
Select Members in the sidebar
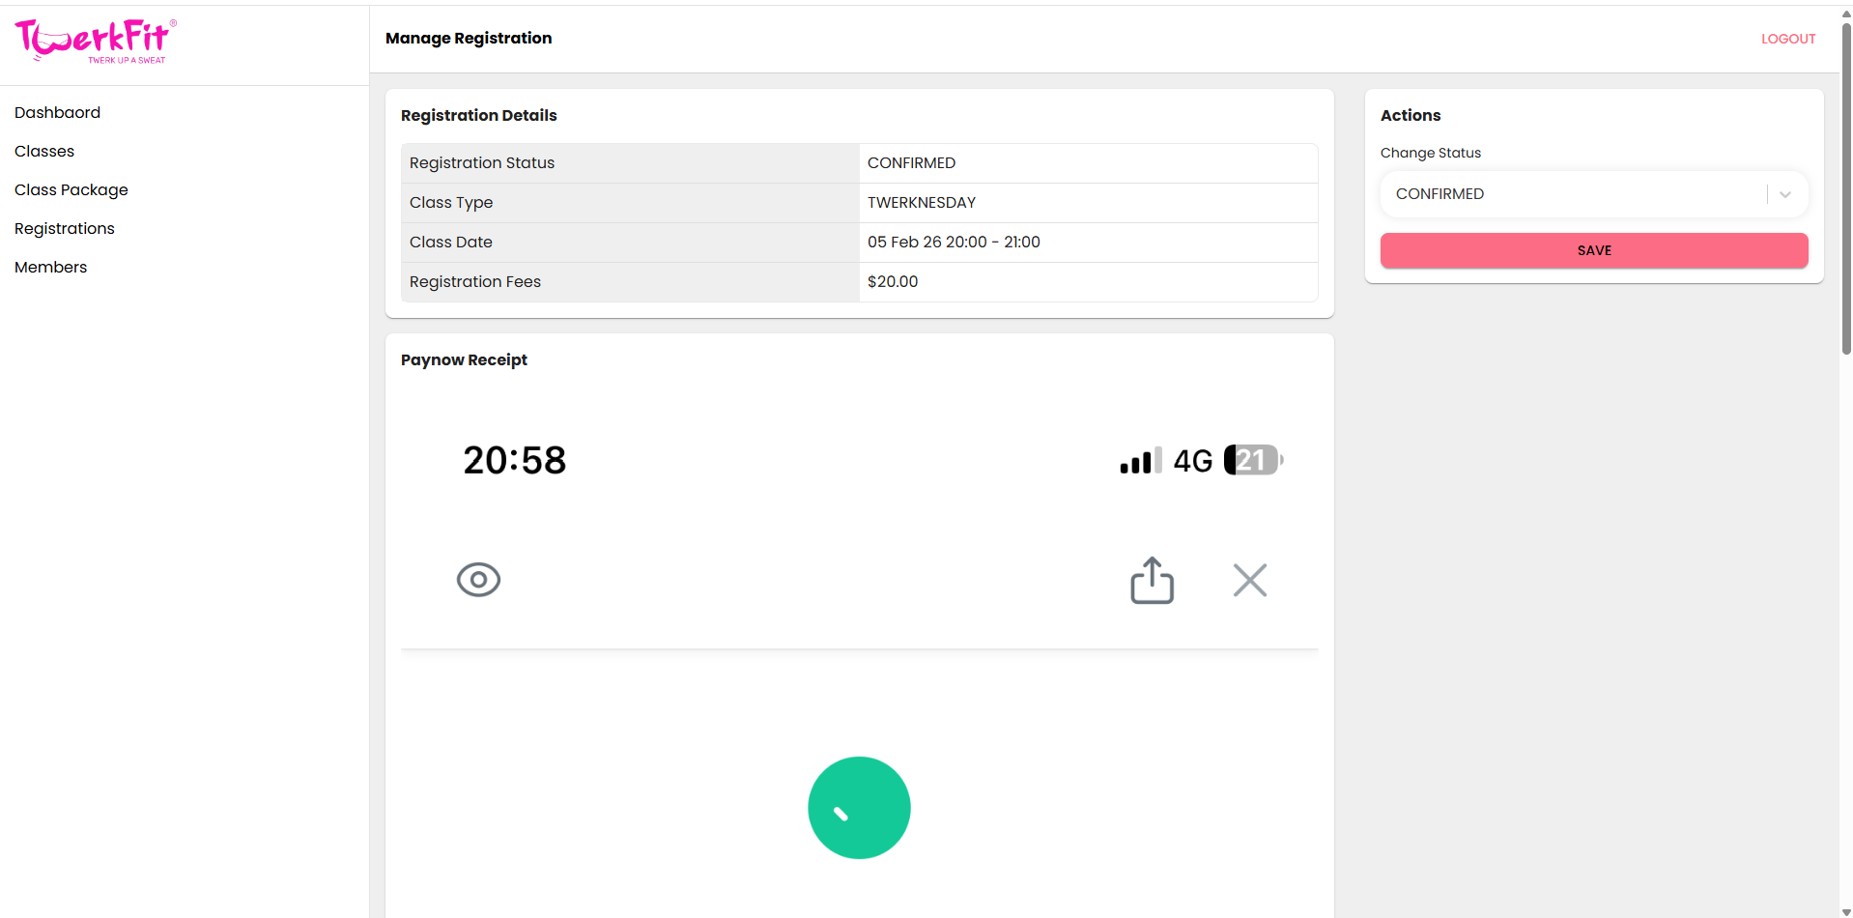point(50,267)
